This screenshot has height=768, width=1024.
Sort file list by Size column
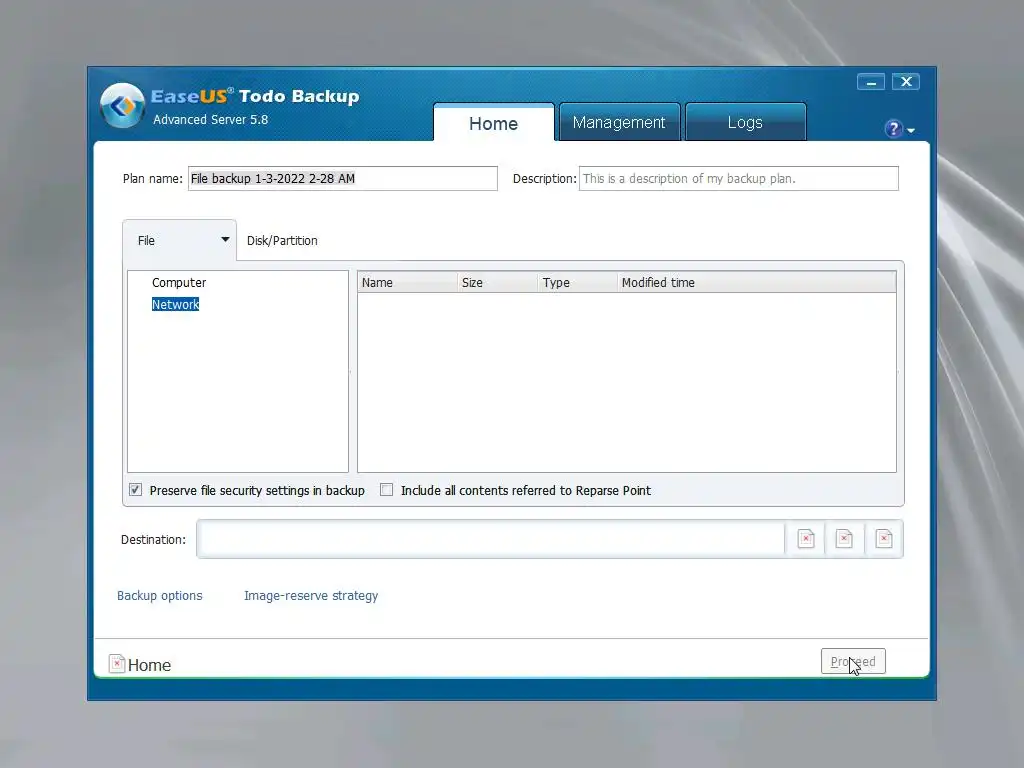click(498, 282)
